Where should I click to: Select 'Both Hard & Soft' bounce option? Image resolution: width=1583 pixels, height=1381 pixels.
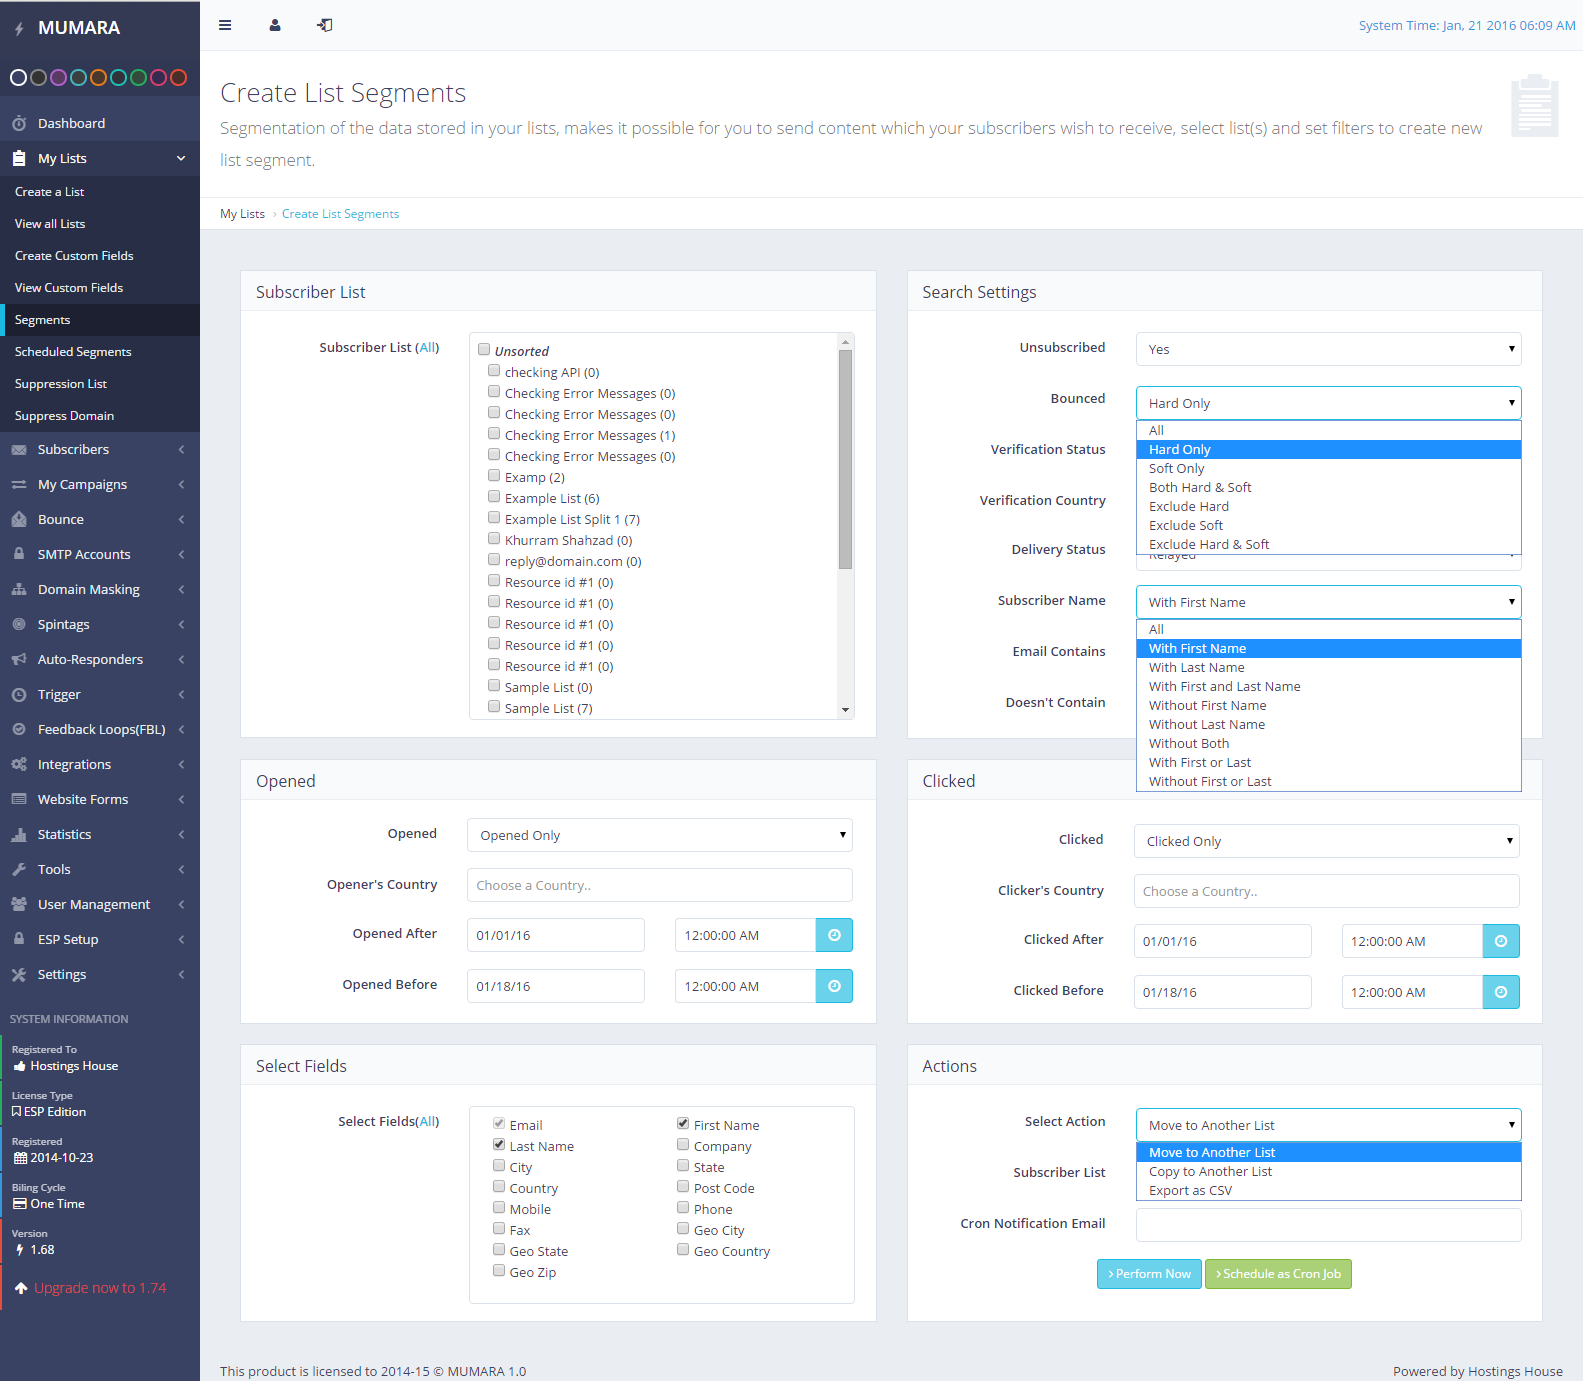tap(1200, 487)
